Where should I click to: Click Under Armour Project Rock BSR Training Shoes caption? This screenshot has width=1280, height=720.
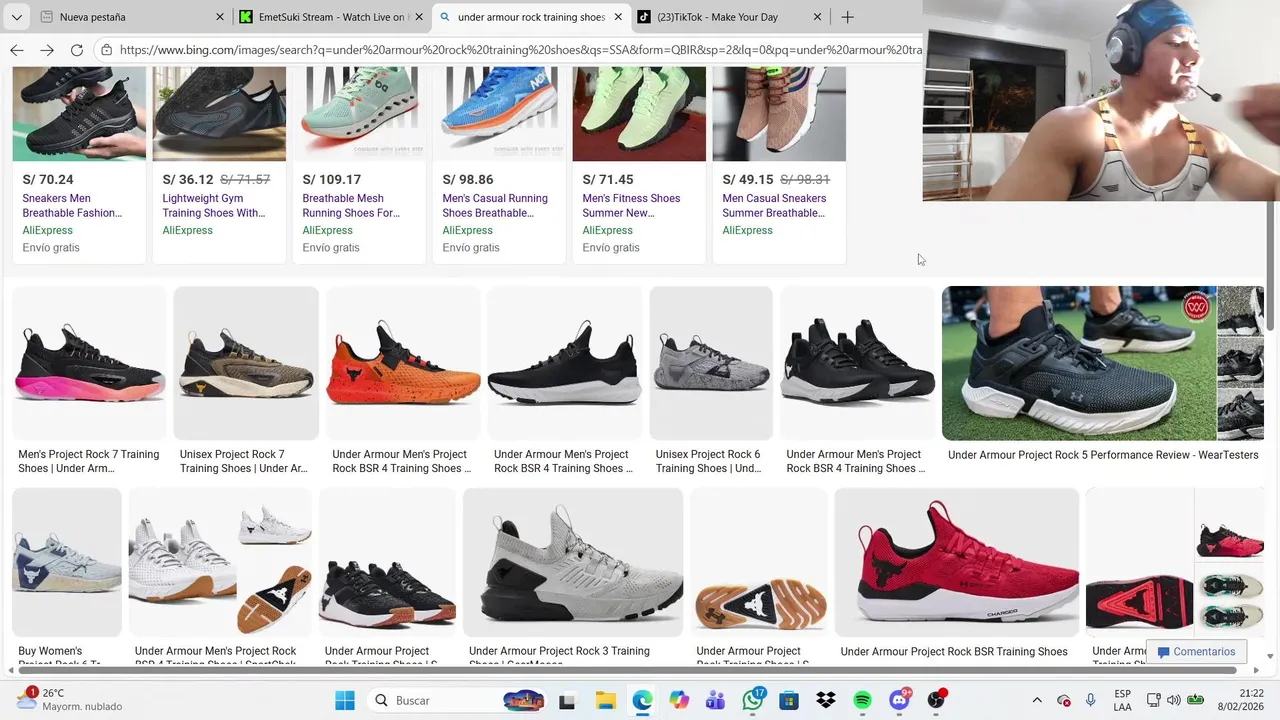(x=954, y=652)
